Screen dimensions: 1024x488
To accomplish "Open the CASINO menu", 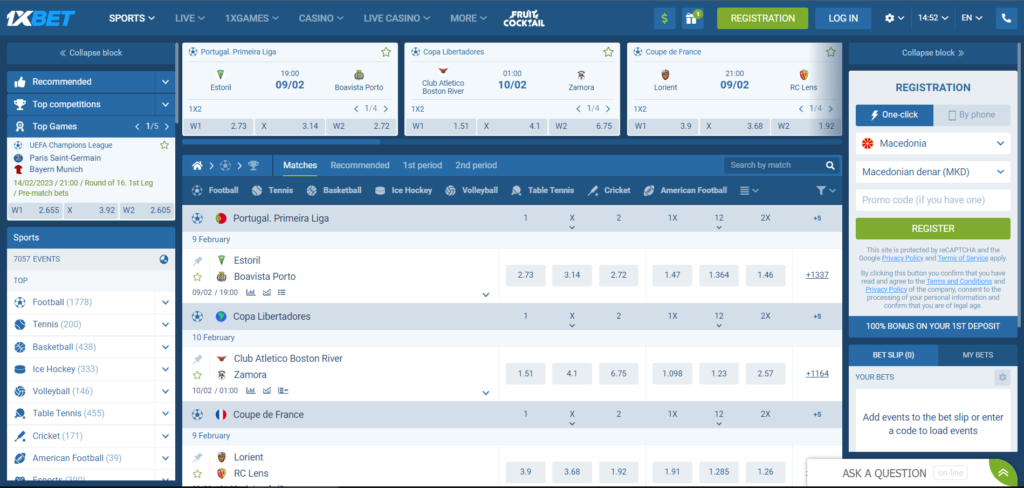I will tap(321, 18).
